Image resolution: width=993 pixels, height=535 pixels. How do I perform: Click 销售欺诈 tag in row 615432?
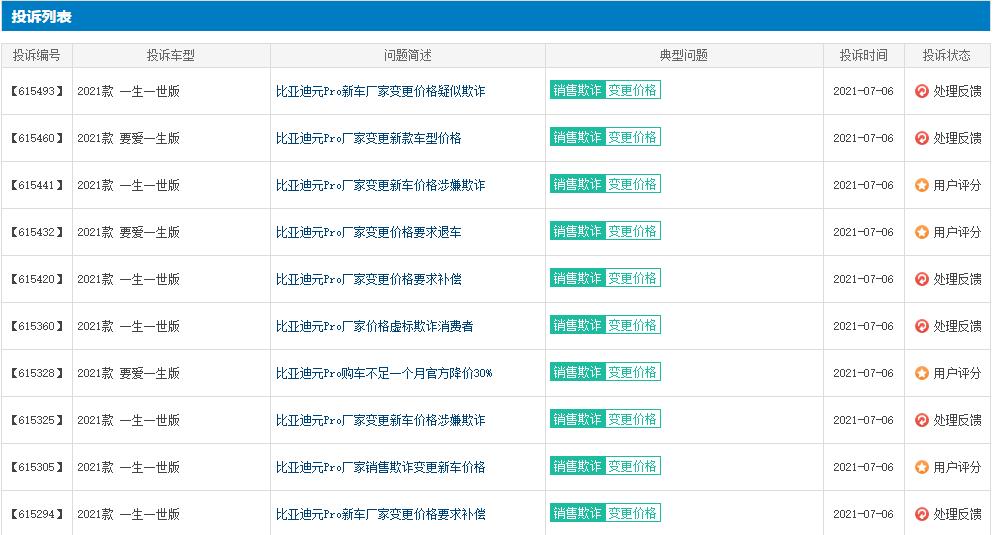(578, 231)
